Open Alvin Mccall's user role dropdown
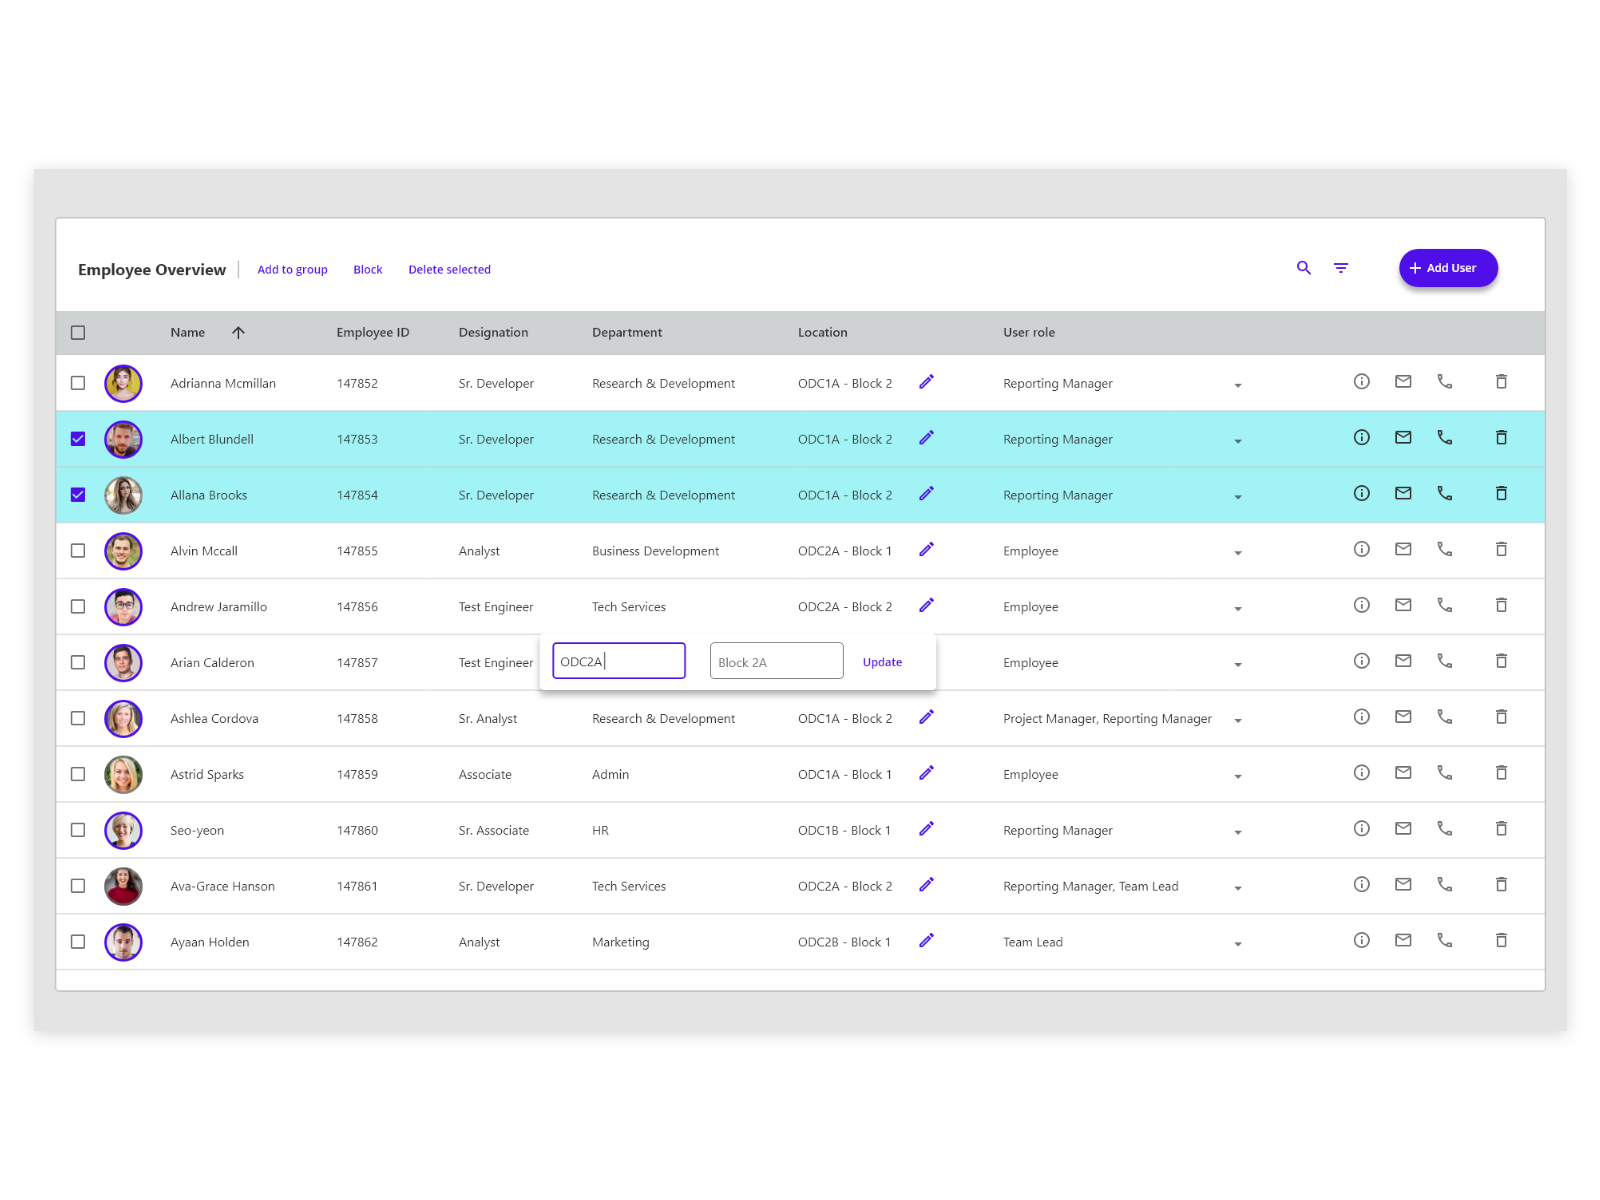The height and width of the screenshot is (1200, 1600). [x=1238, y=552]
